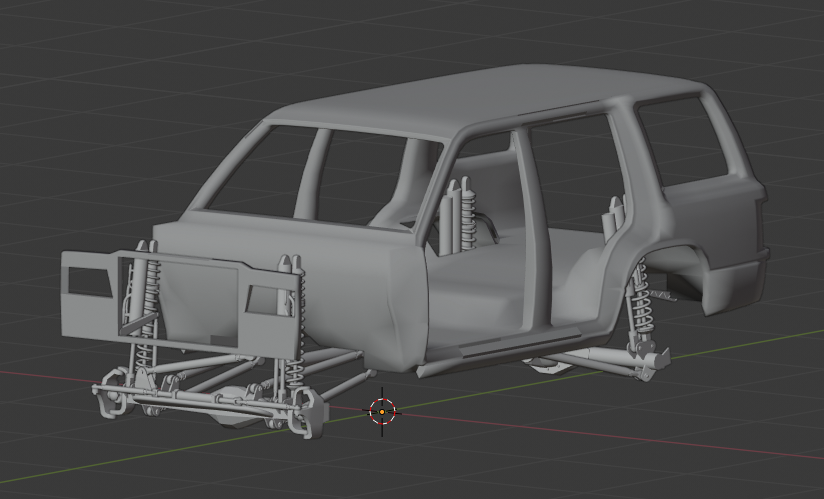This screenshot has width=824, height=499.
Task: Select the front axle assembly
Action: click(x=210, y=403)
